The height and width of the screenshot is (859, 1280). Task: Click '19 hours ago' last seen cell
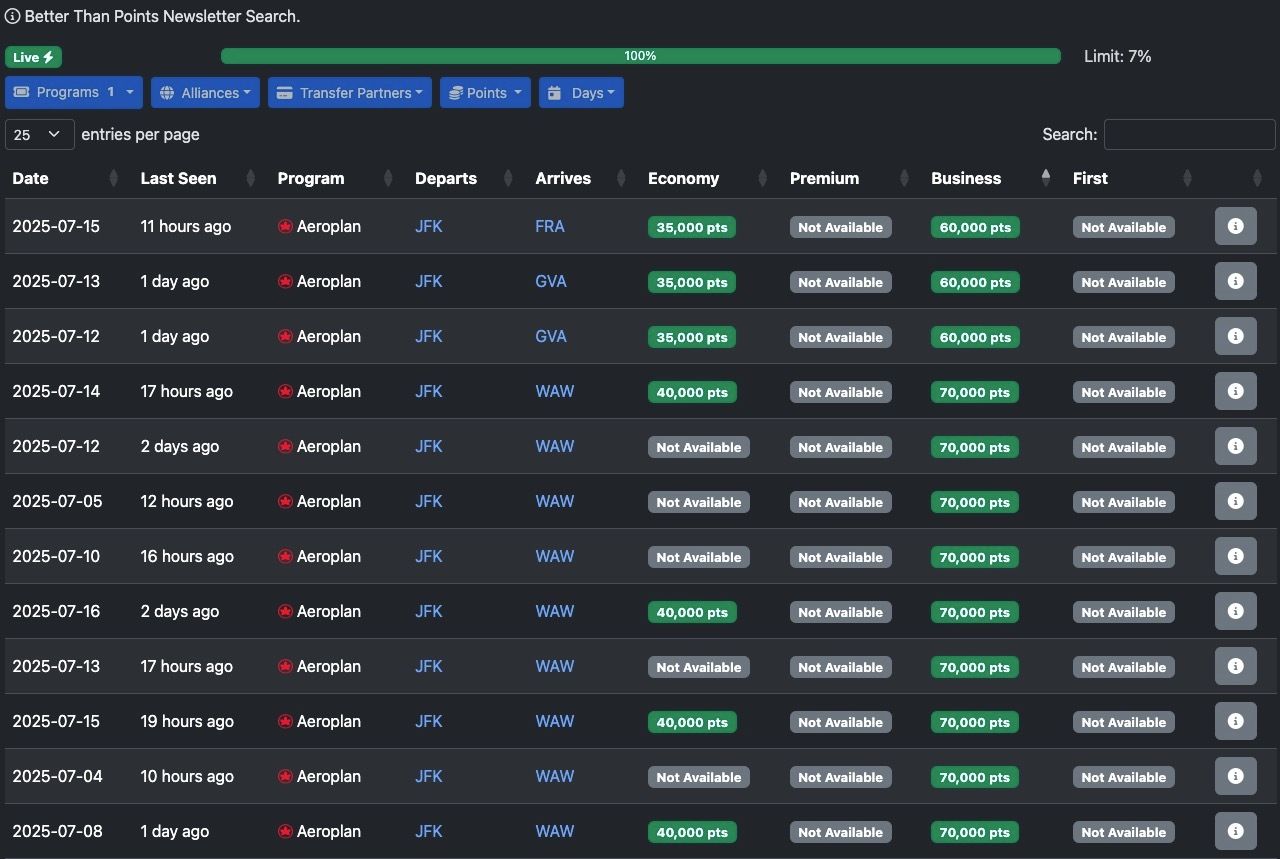(187, 722)
